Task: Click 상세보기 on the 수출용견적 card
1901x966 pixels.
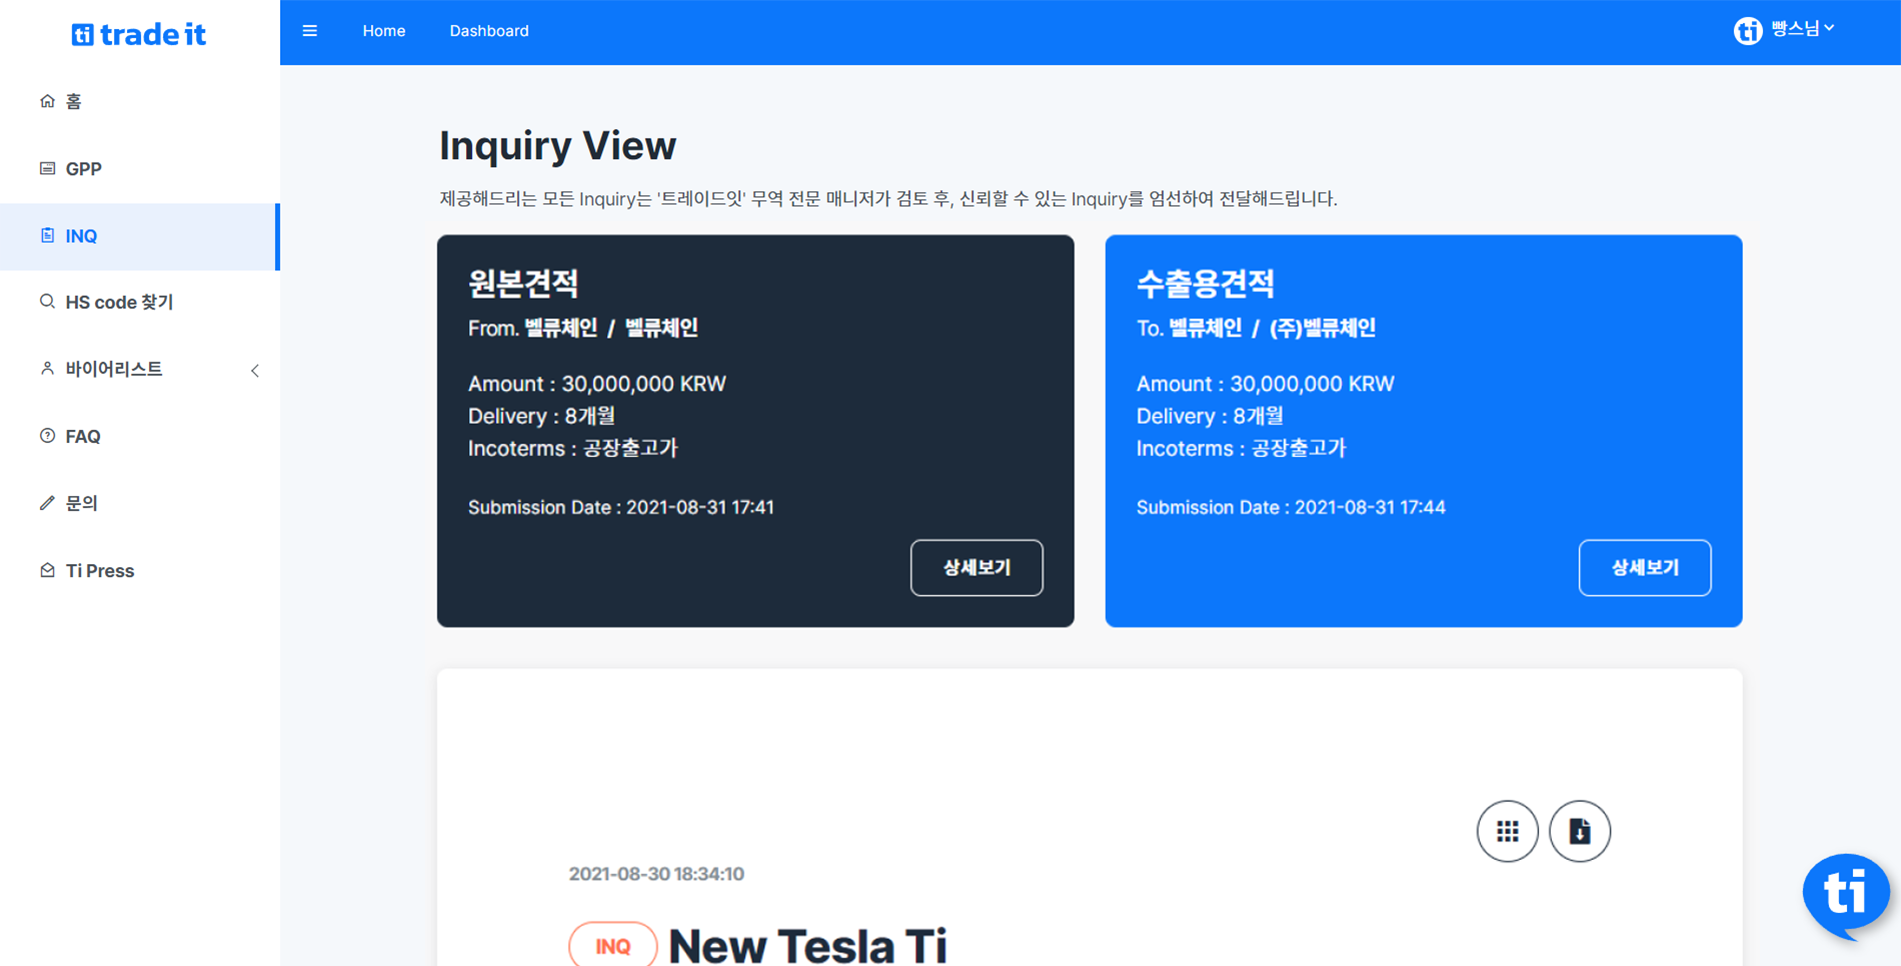Action: pos(1644,568)
